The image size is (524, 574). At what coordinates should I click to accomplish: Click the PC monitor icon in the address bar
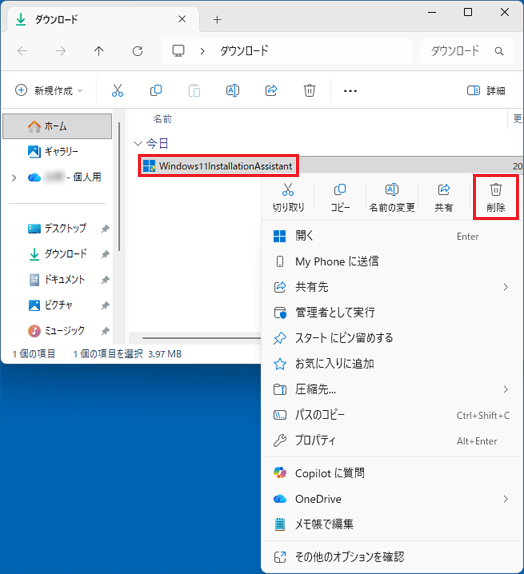click(178, 51)
